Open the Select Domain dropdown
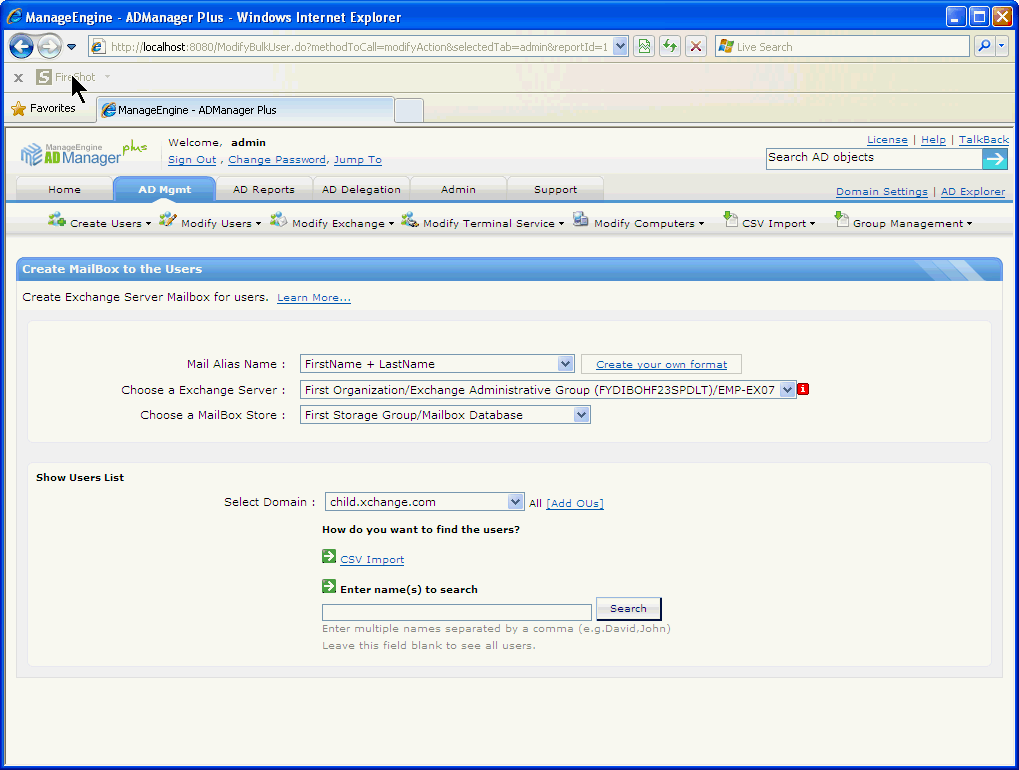1019x770 pixels. pyautogui.click(x=424, y=502)
